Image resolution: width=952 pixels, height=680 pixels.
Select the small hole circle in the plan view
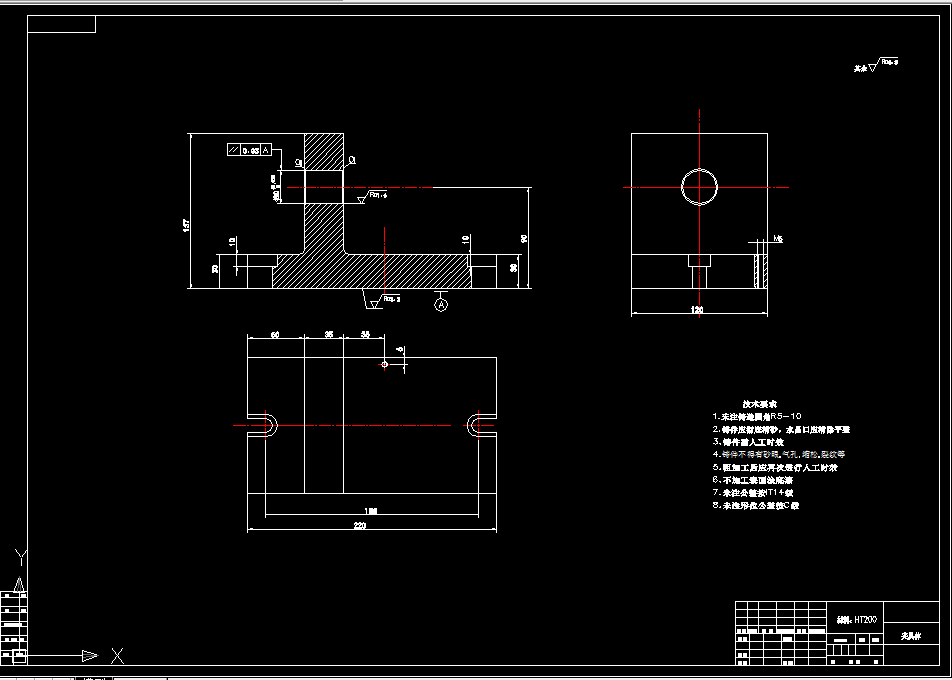click(x=384, y=364)
